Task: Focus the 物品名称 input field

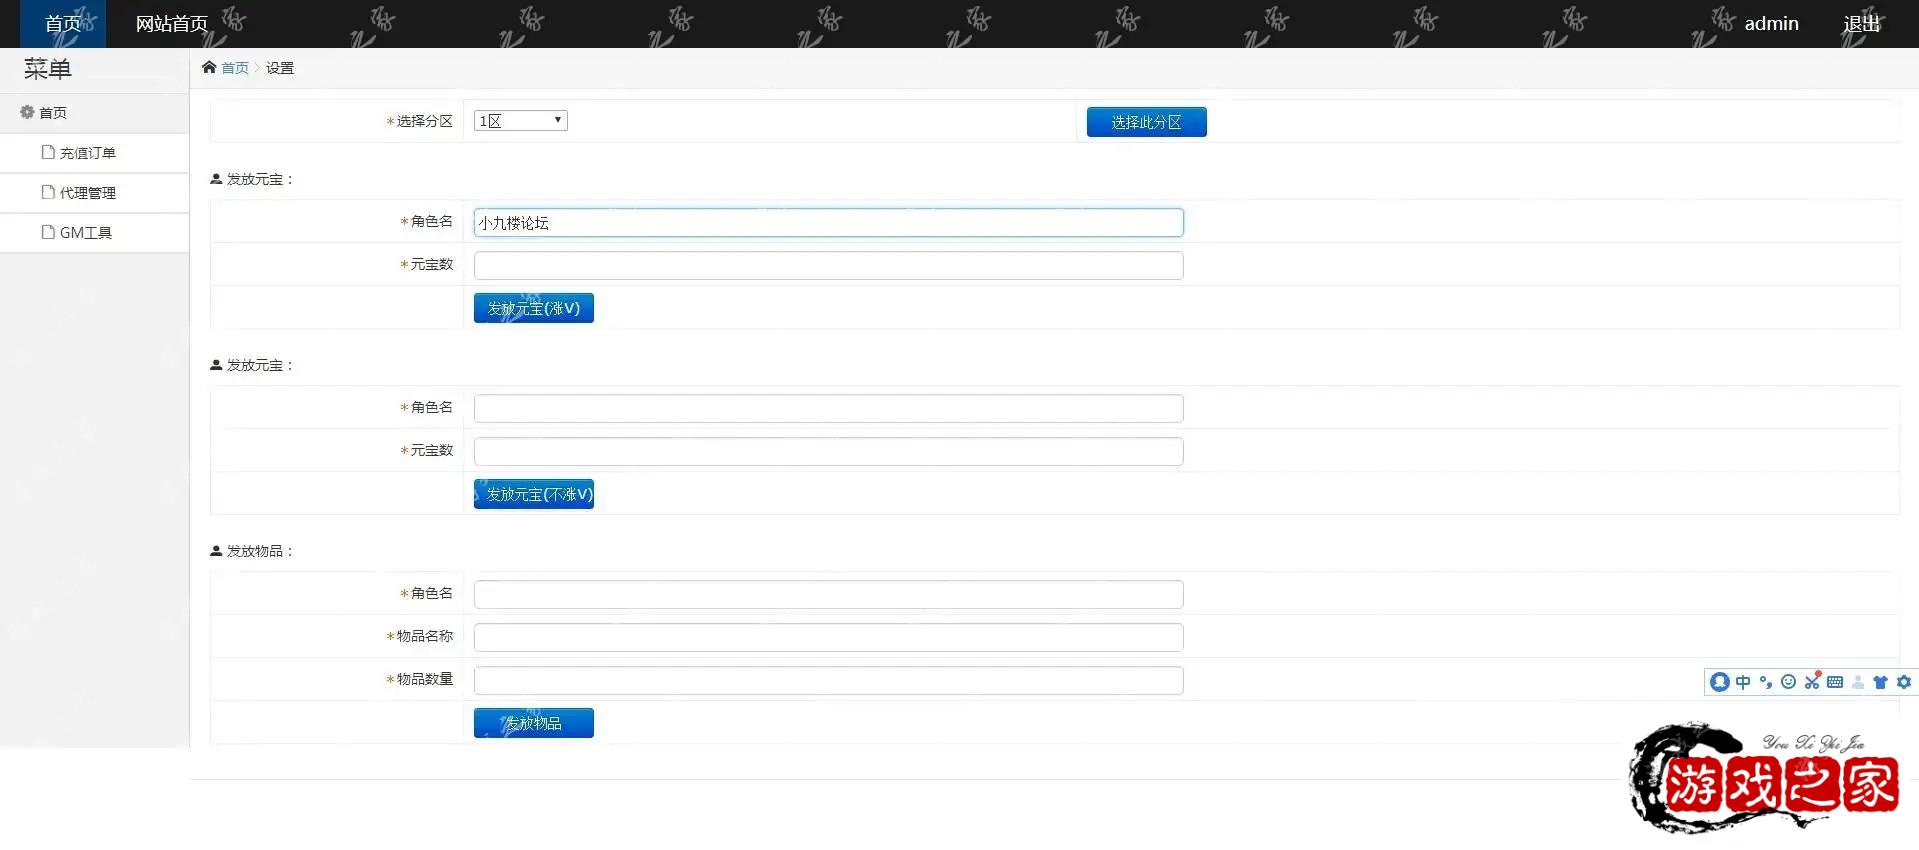Action: 828,637
